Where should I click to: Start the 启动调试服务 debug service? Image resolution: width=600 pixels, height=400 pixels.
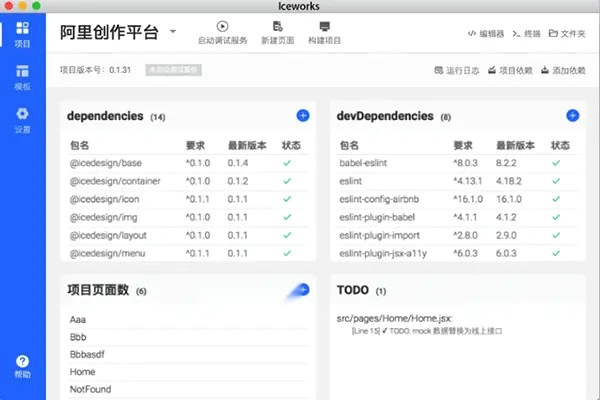pos(221,32)
